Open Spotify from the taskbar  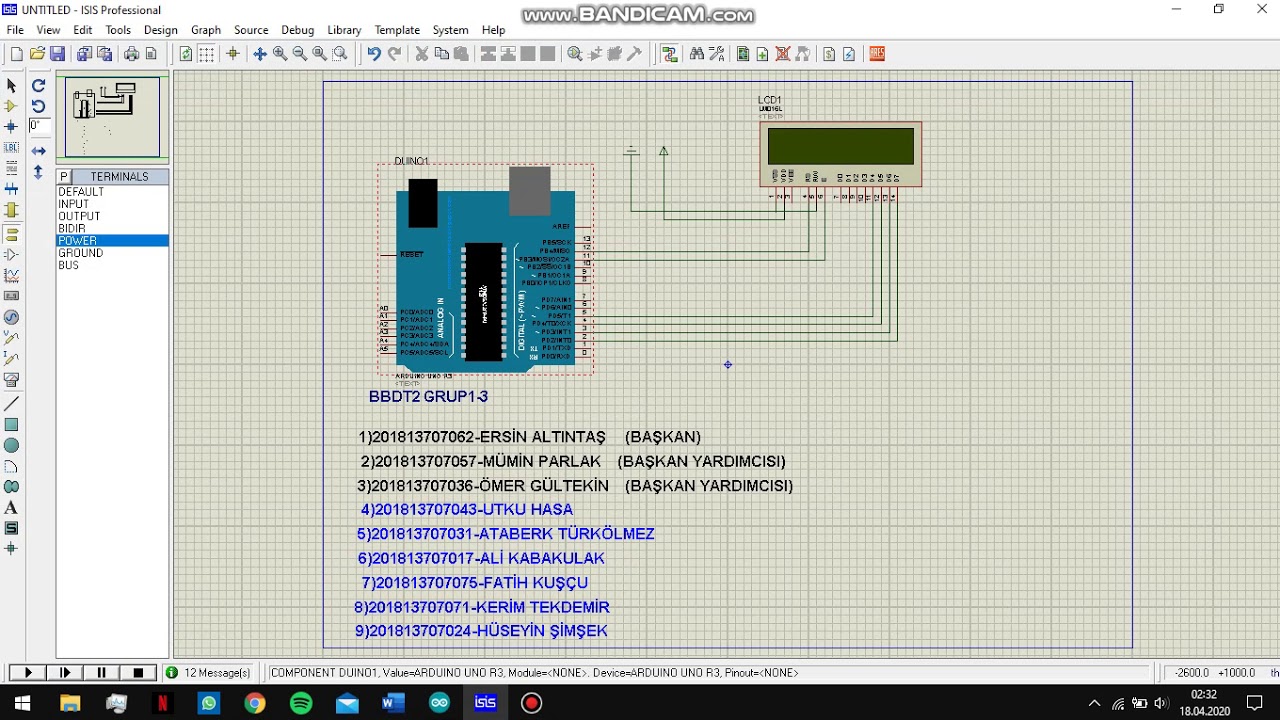pyautogui.click(x=301, y=703)
